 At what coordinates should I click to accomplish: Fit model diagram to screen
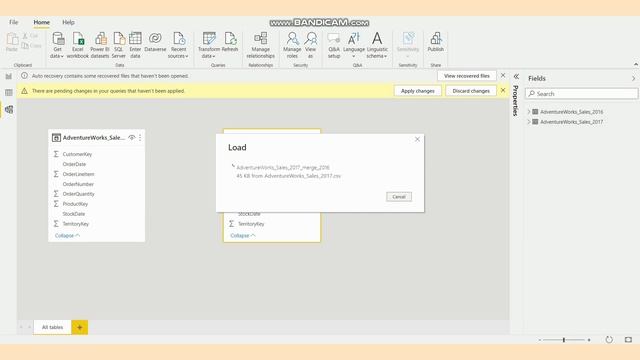click(628, 340)
